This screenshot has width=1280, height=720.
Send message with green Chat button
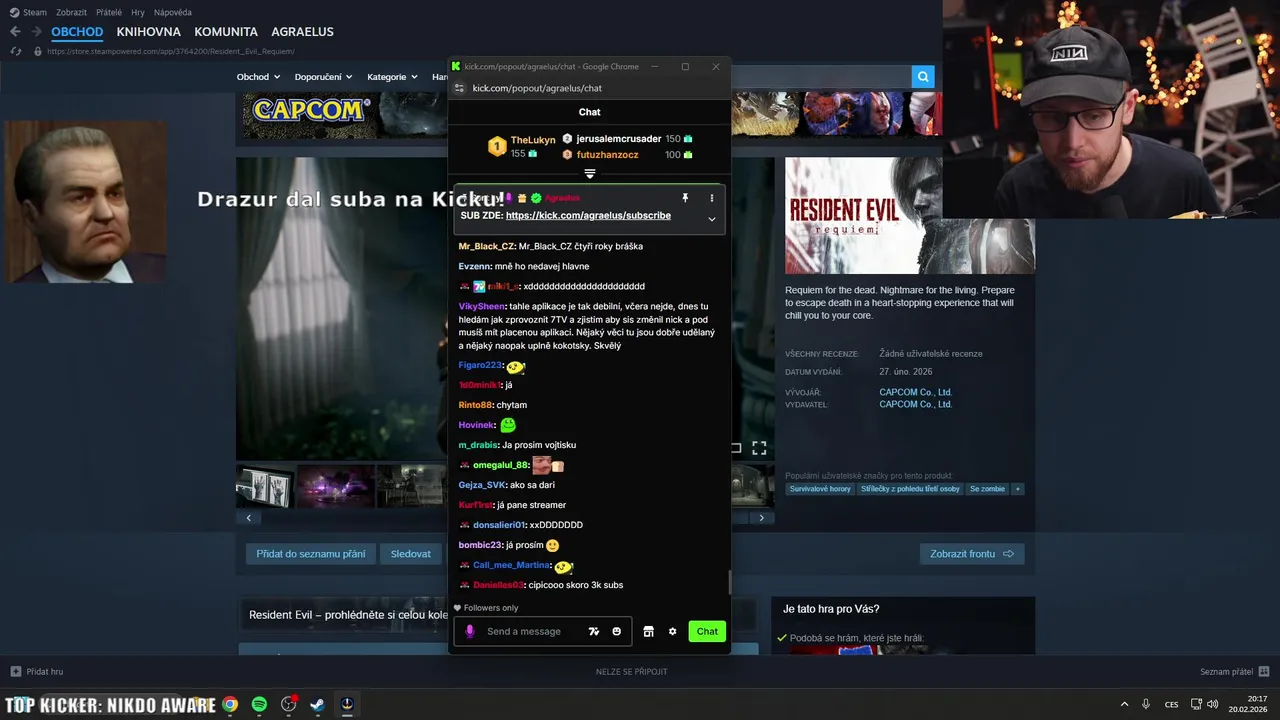tap(707, 631)
